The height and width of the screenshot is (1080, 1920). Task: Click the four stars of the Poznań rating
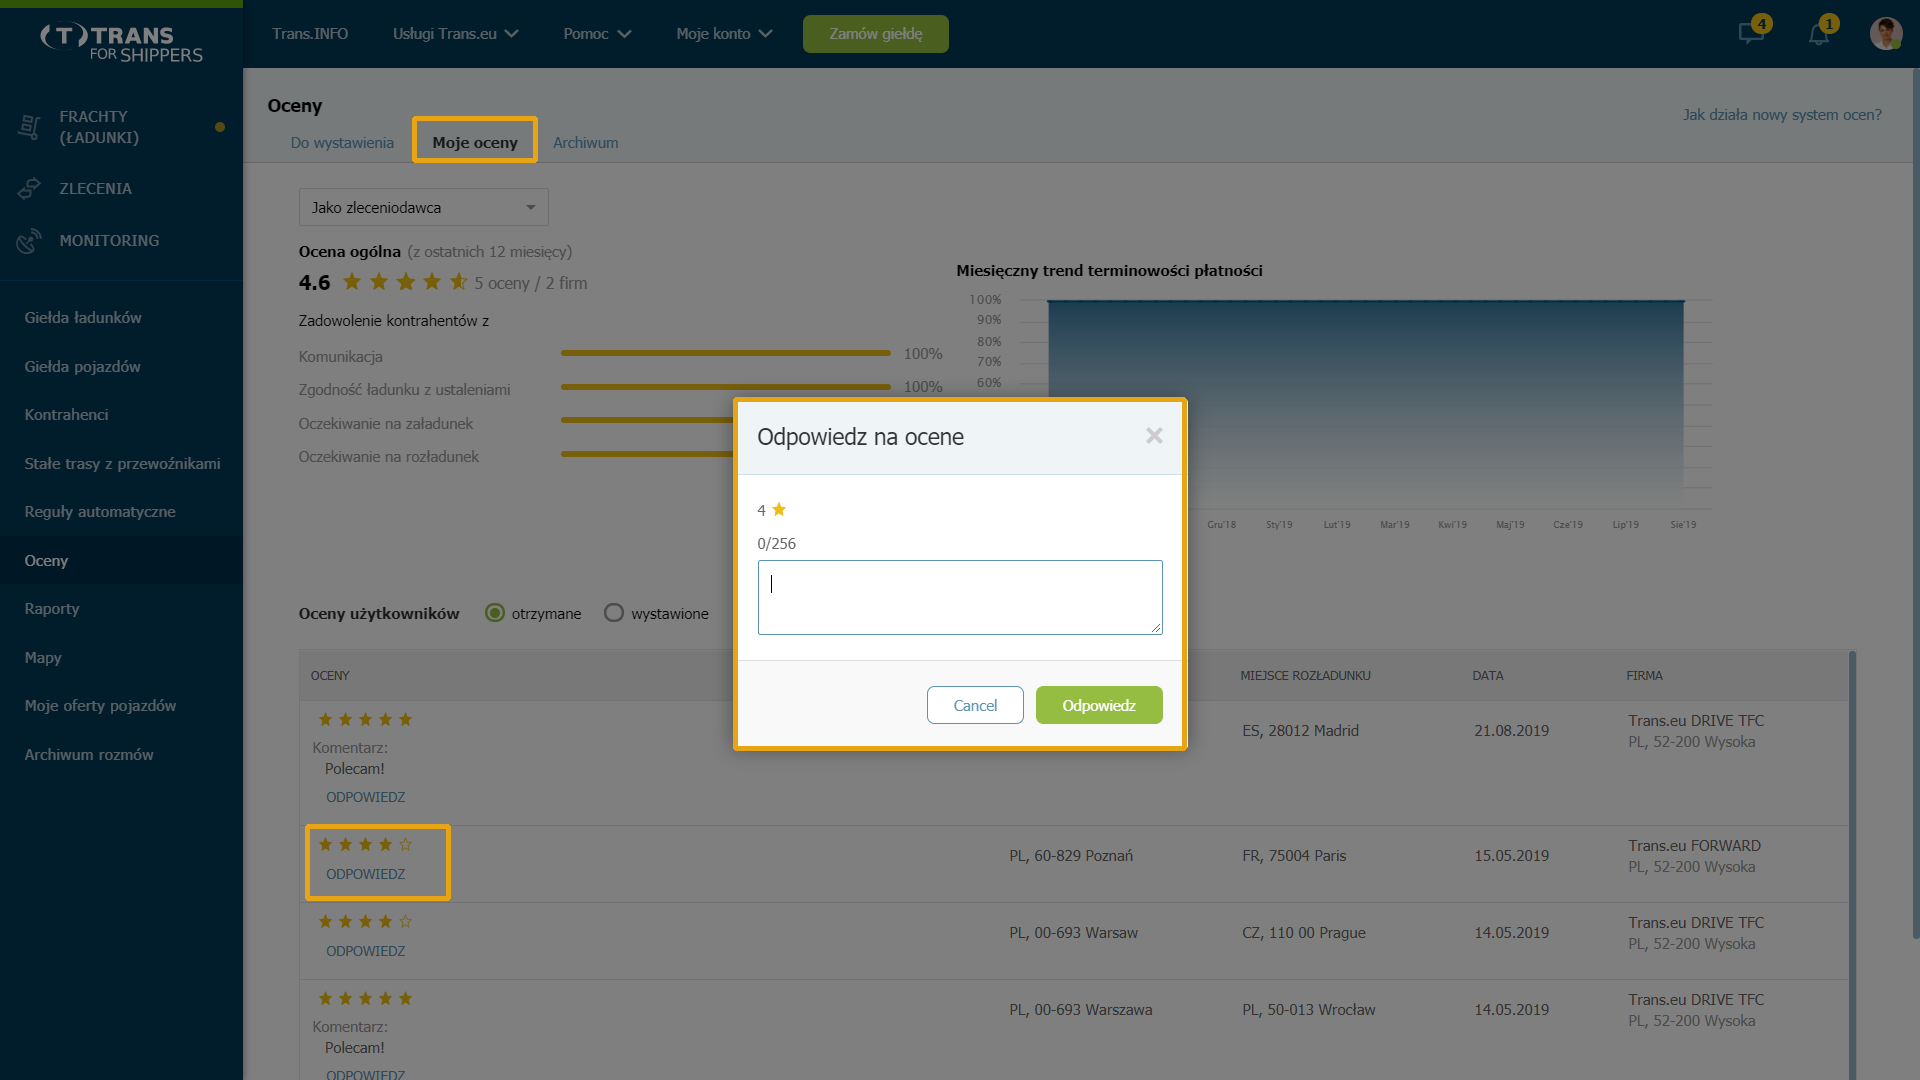365,844
